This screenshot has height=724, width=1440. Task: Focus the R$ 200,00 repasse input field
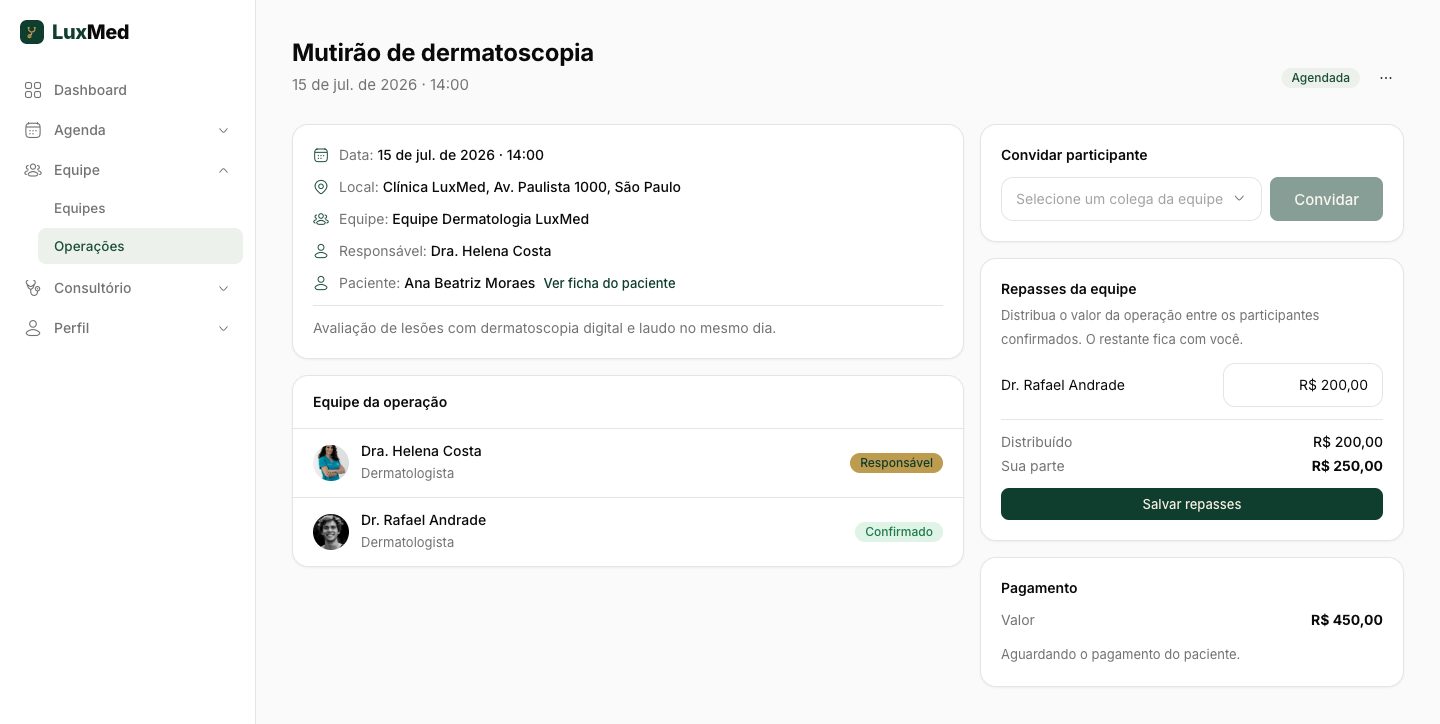(x=1303, y=385)
